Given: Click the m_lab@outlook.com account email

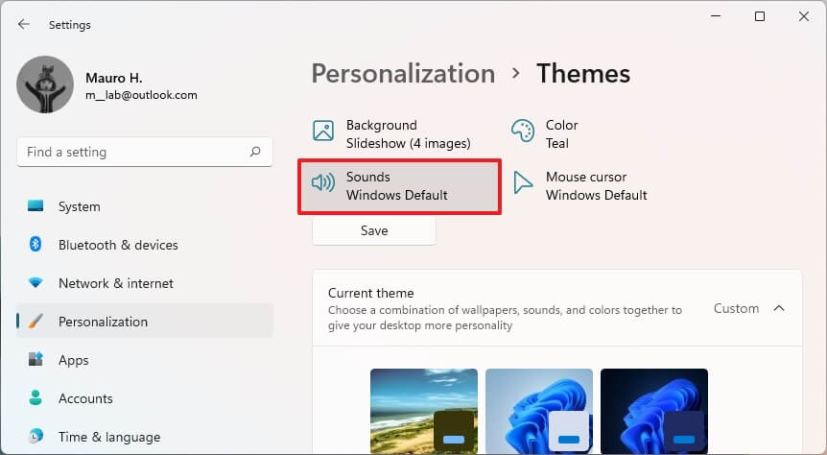Looking at the screenshot, I should coord(141,95).
